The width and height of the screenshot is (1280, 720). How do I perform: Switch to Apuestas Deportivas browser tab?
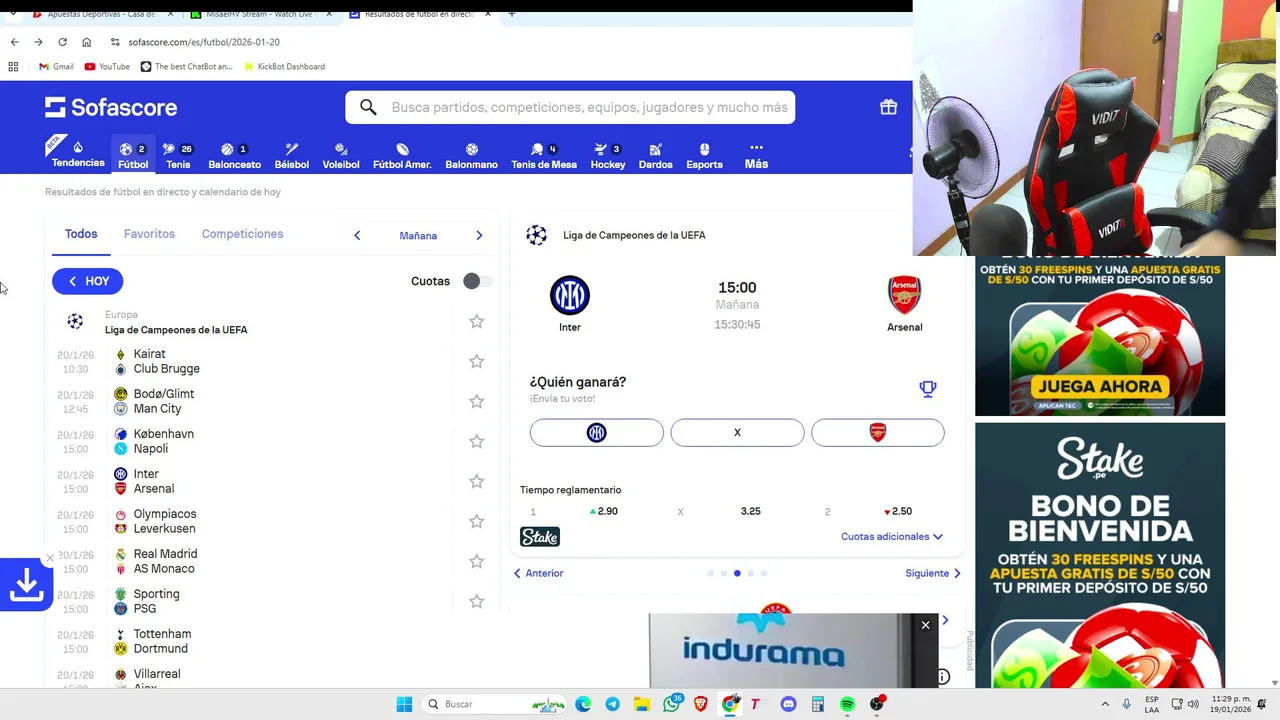[100, 14]
